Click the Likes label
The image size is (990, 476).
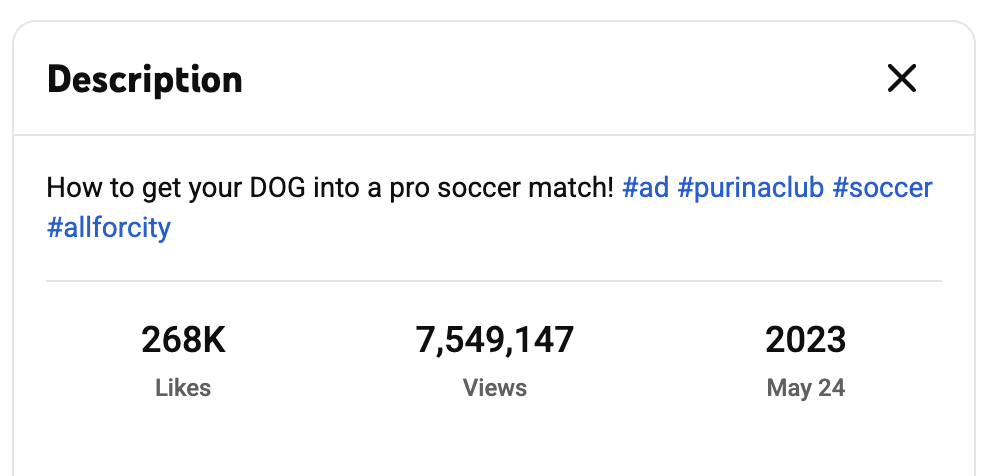(183, 388)
